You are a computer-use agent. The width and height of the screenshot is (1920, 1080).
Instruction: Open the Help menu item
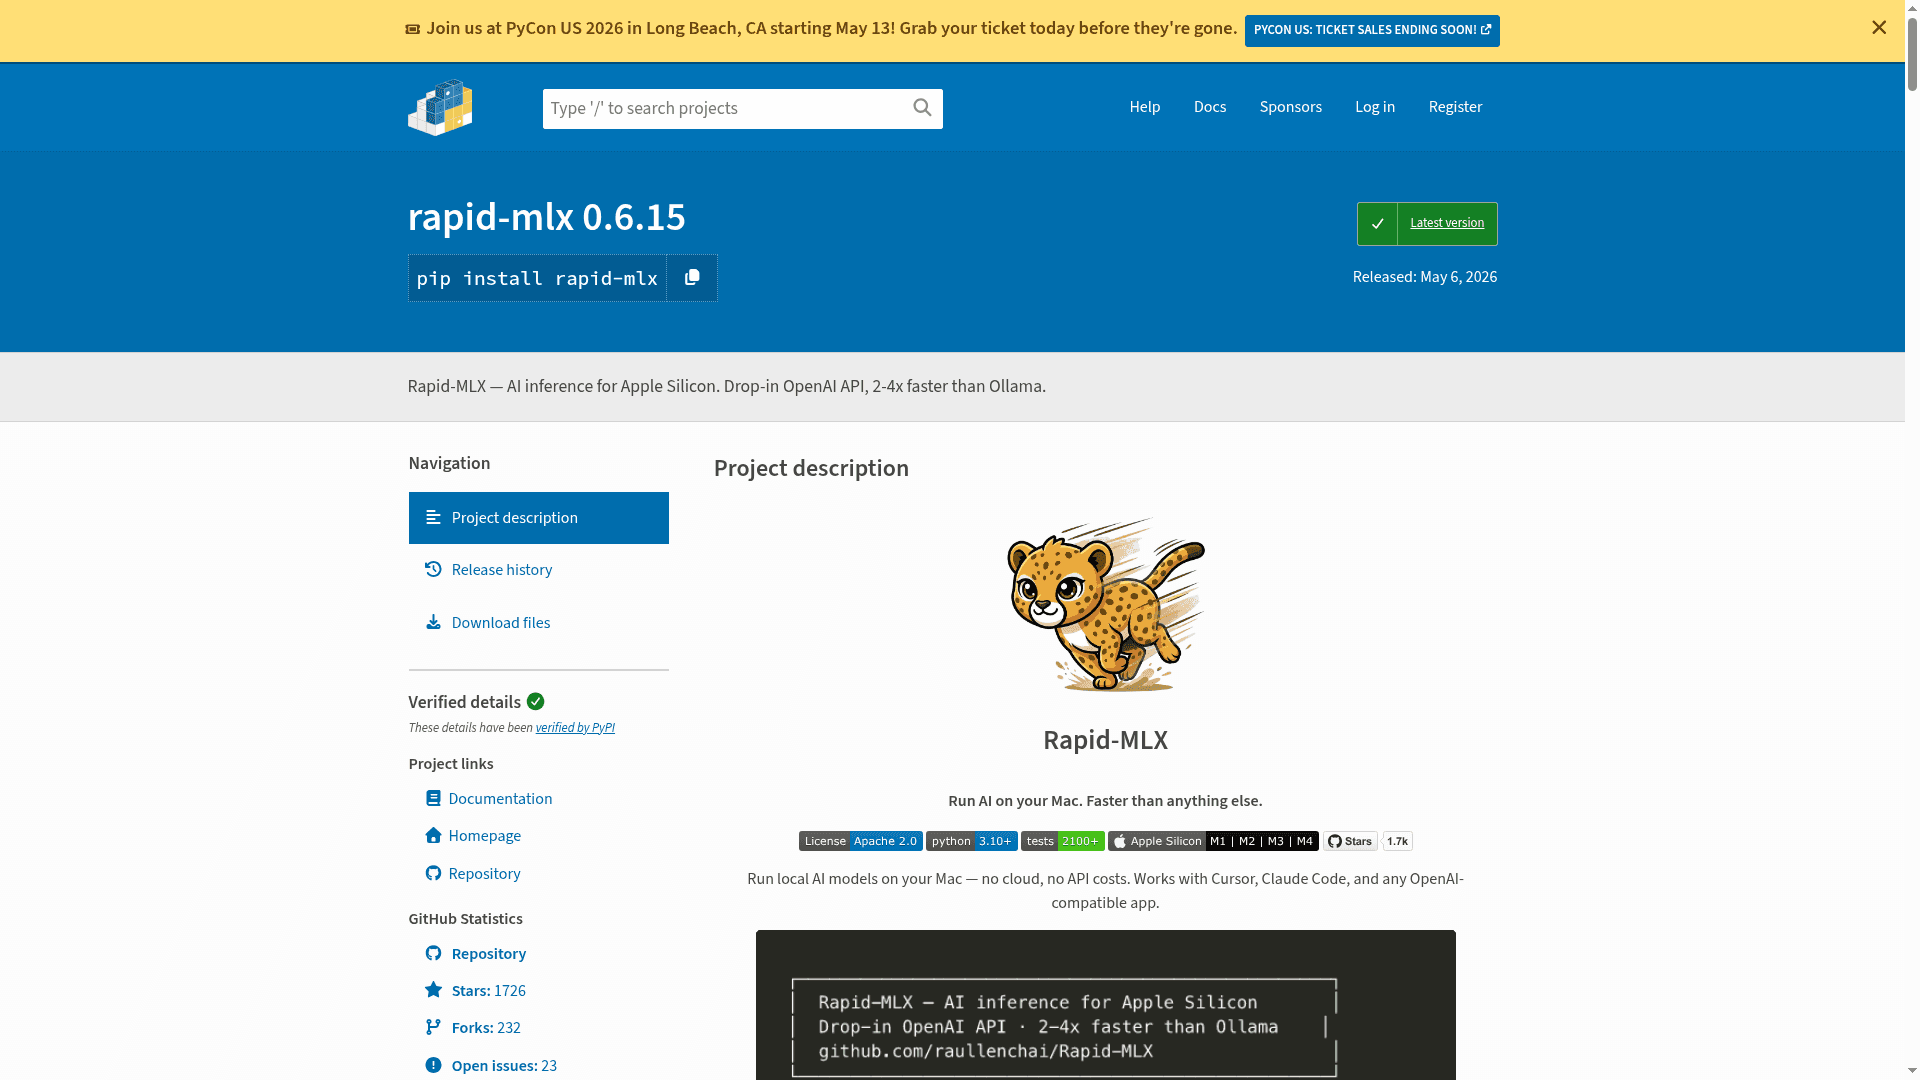[x=1145, y=107]
